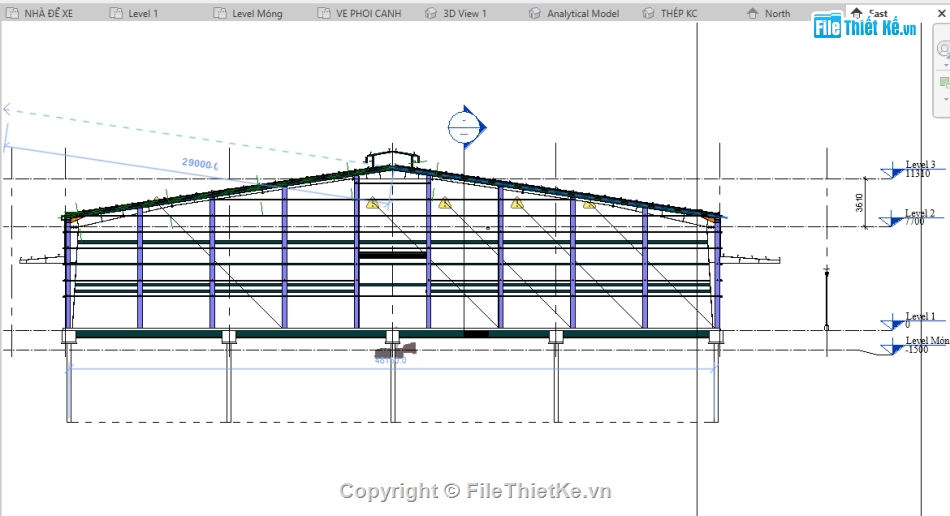Select the rightmost foundation pad
The image size is (950, 516).
point(716,337)
